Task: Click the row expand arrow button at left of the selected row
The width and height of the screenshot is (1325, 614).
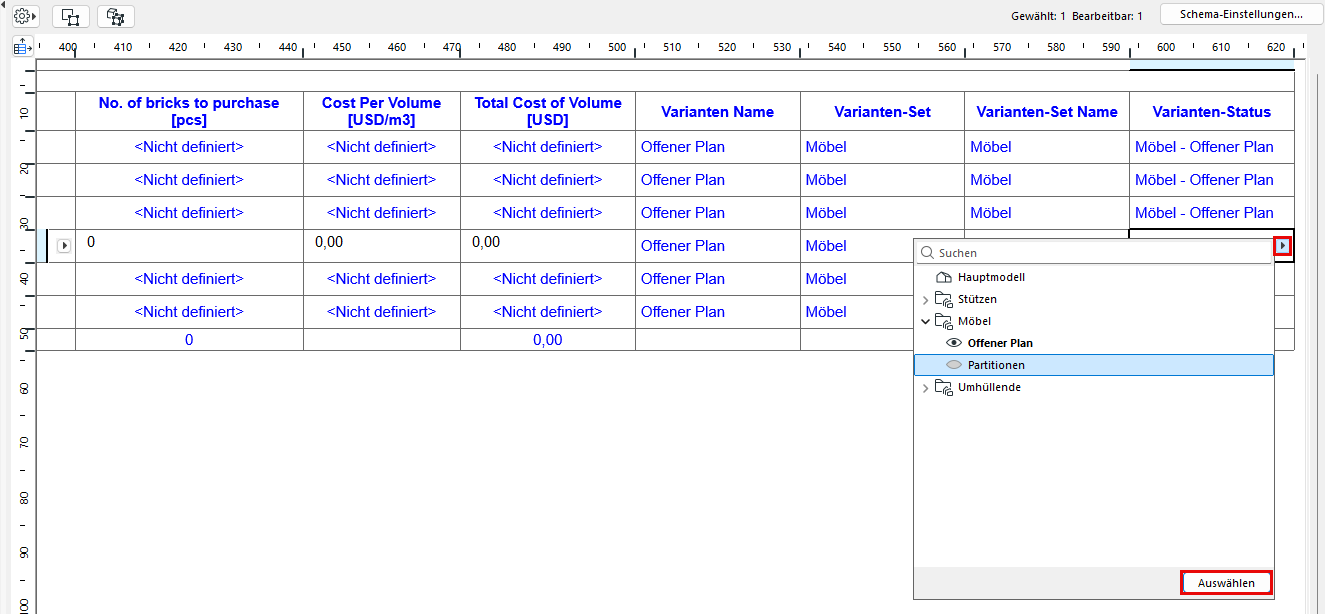Action: point(64,245)
